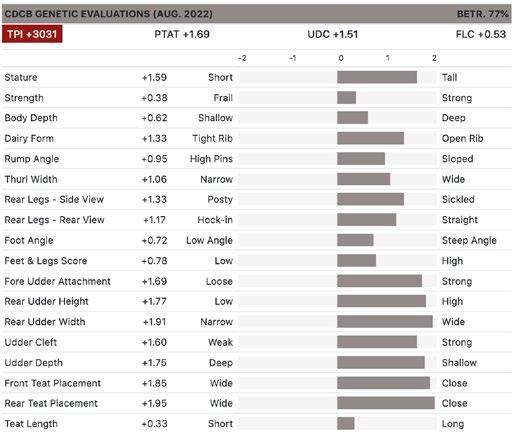Click the Strength trait bar
The image size is (516, 435).
(x=346, y=98)
